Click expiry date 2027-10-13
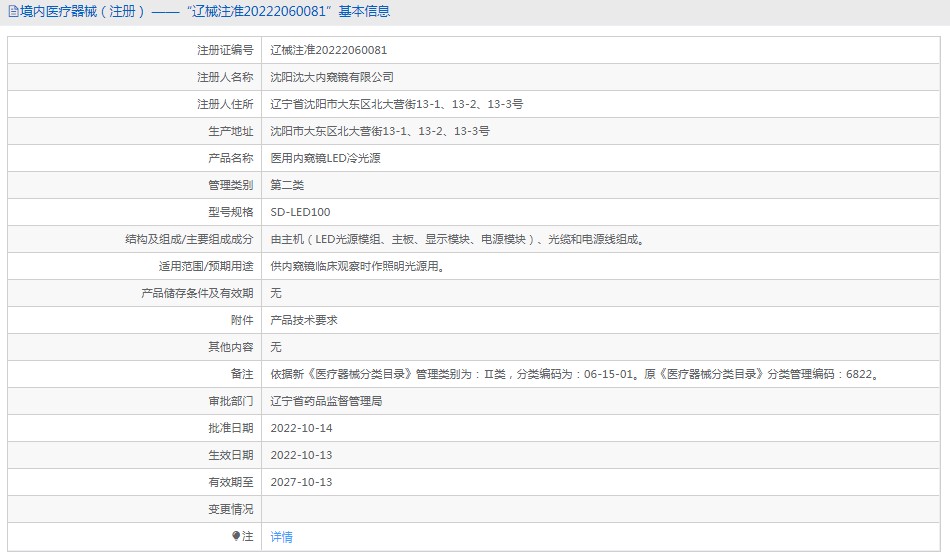The width and height of the screenshot is (950, 553). [301, 482]
